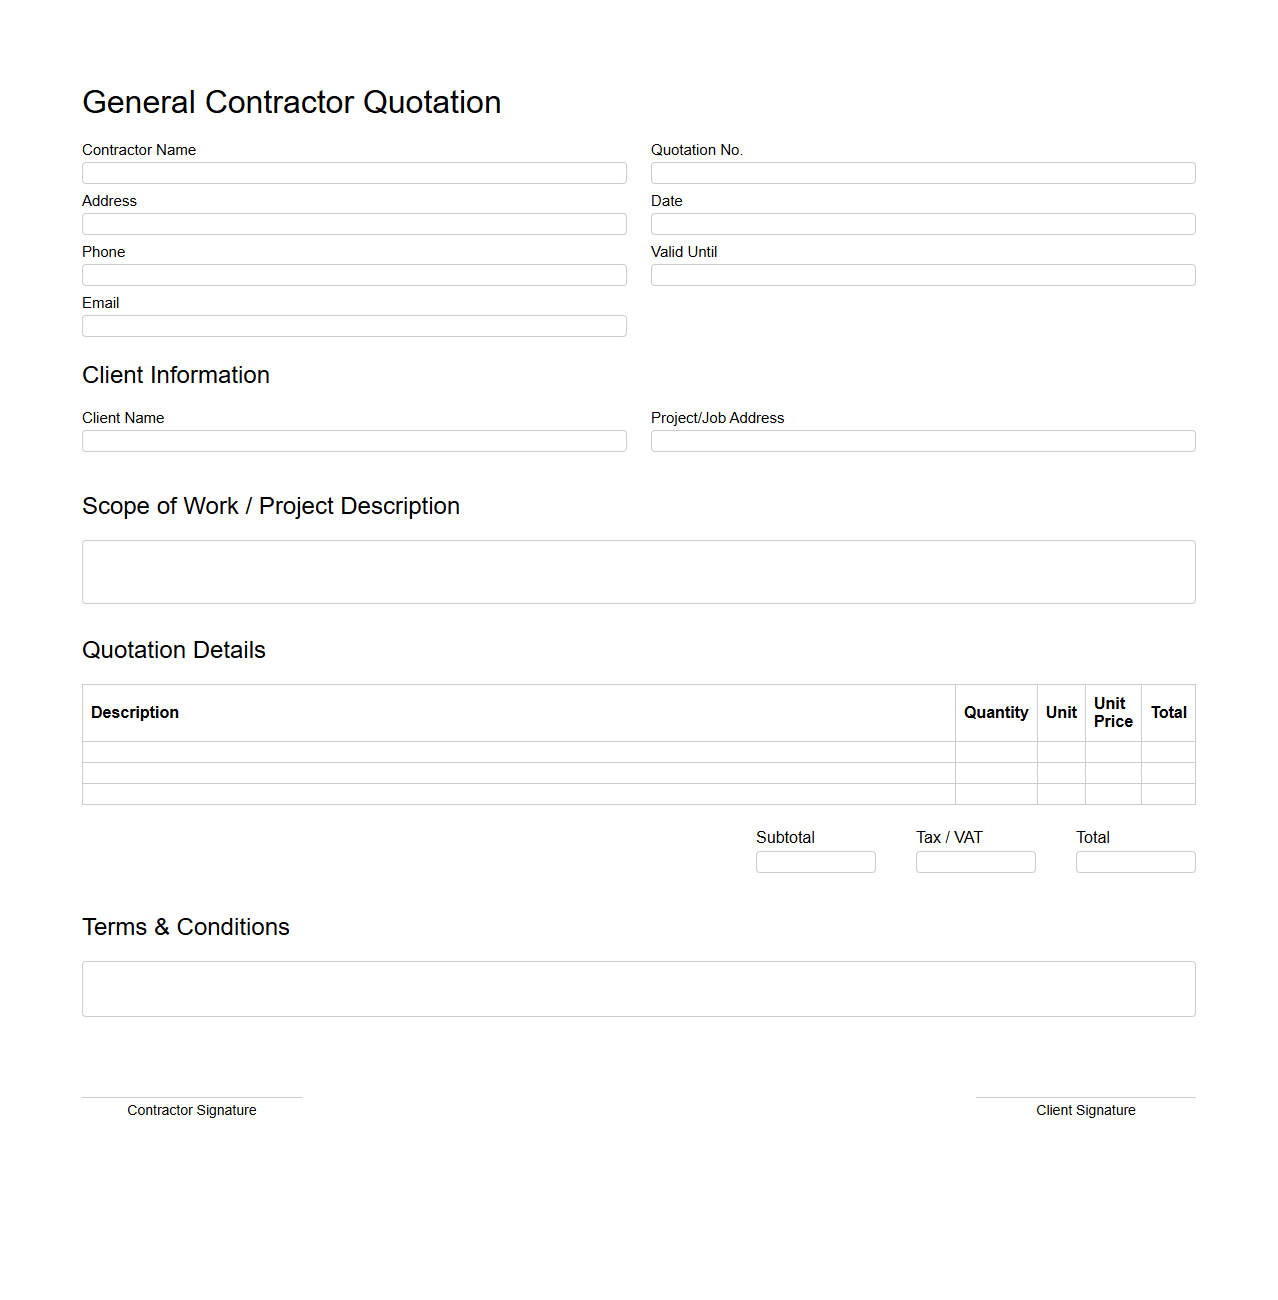Viewport: 1278px width, 1300px height.
Task: Click the Unit cell in the first row
Action: click(1061, 752)
